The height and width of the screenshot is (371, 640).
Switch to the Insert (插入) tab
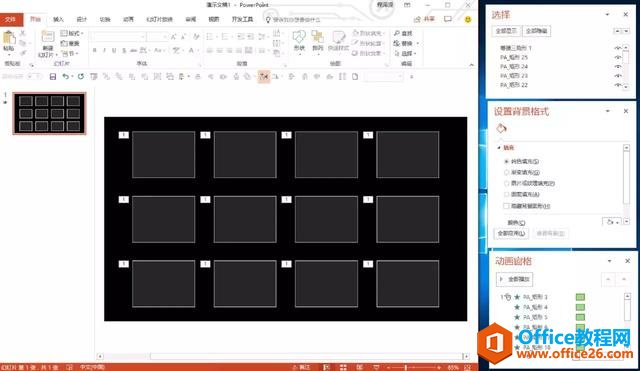[x=58, y=19]
